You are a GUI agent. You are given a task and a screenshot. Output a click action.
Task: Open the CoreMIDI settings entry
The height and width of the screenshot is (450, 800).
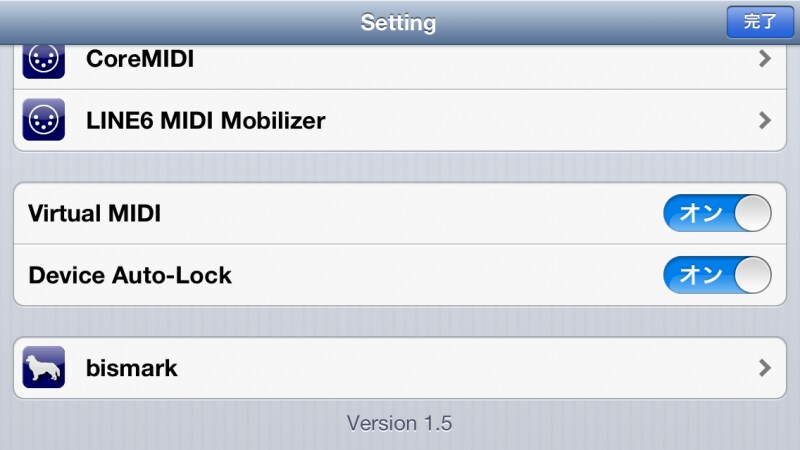(400, 66)
